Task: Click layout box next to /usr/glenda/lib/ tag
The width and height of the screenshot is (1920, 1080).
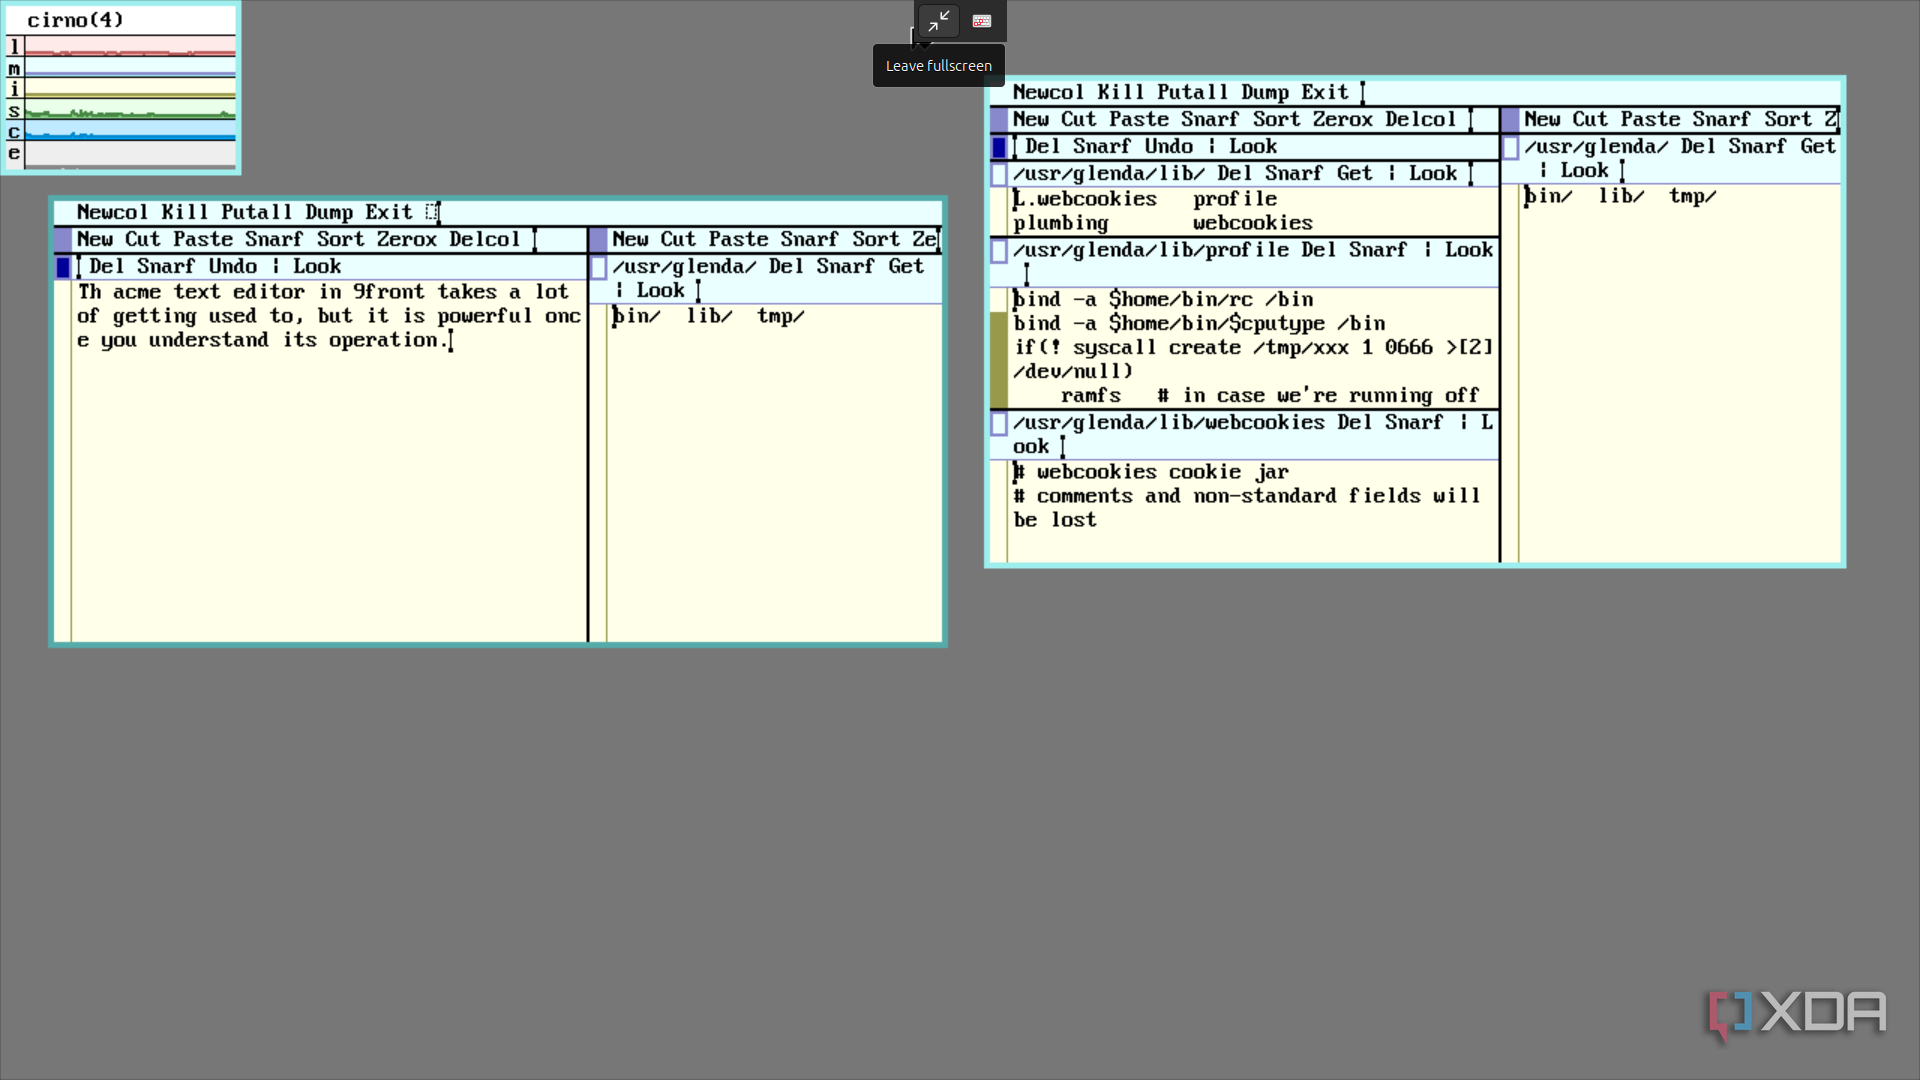Action: (998, 174)
